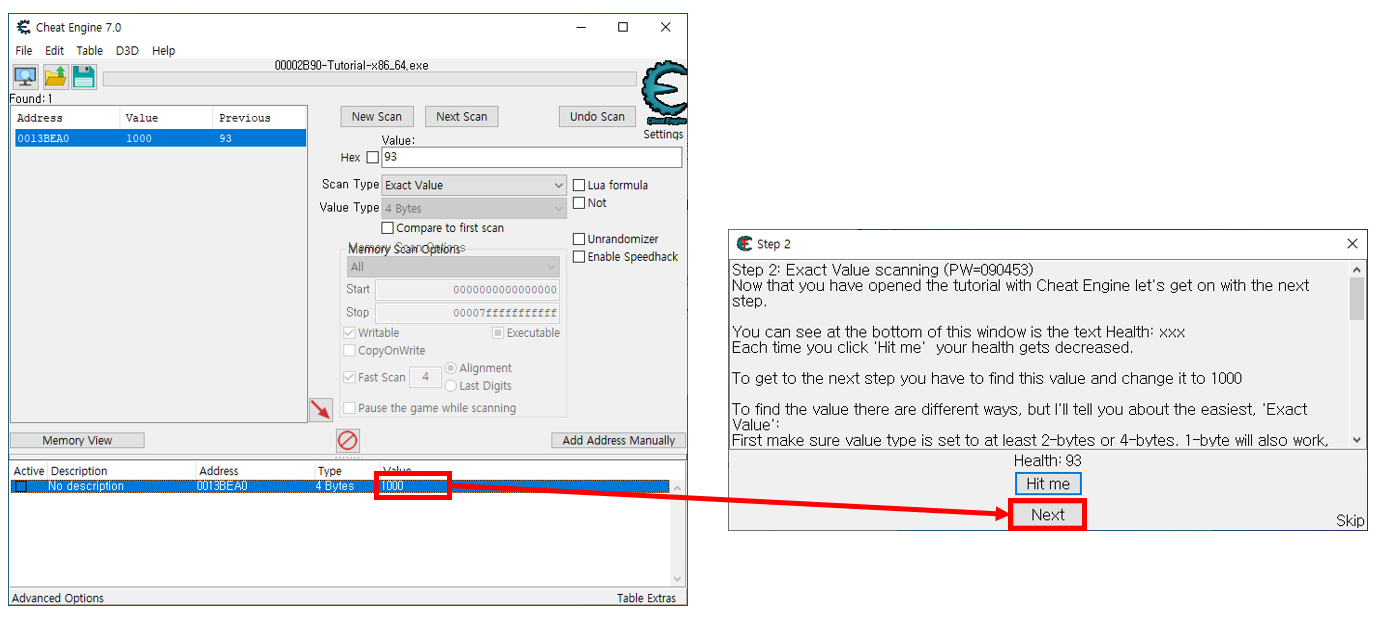This screenshot has height=626, width=1384.
Task: Enable the Lua formula checkbox
Action: point(579,185)
